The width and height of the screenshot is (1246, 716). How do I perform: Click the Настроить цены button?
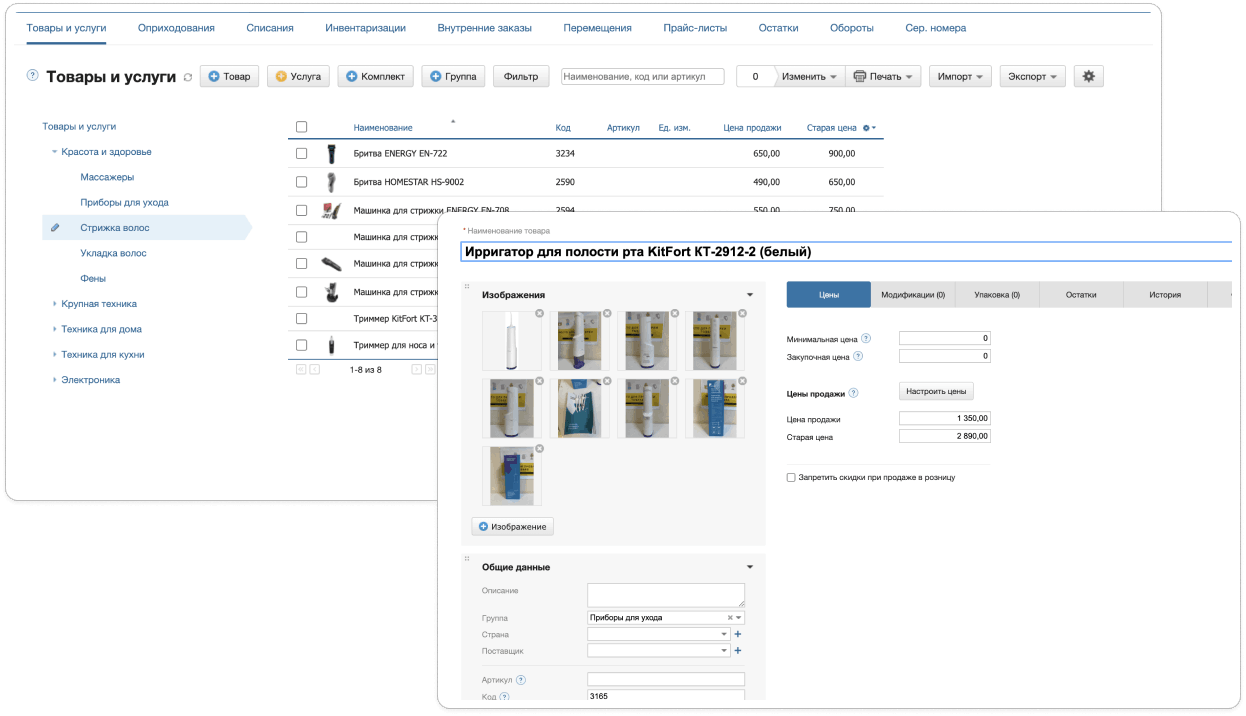[936, 392]
